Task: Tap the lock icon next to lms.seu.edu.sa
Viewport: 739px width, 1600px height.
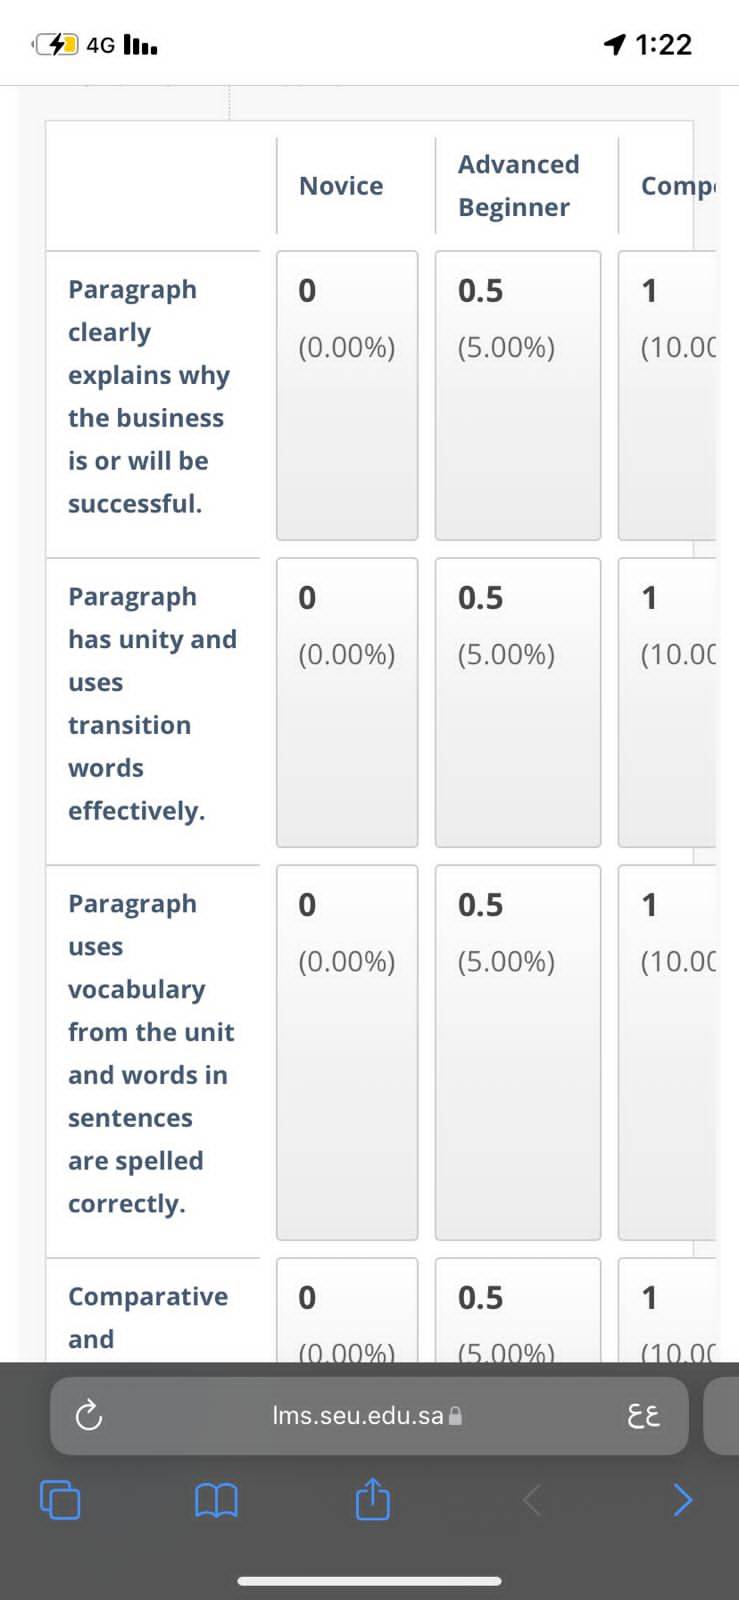Action: point(455,1415)
